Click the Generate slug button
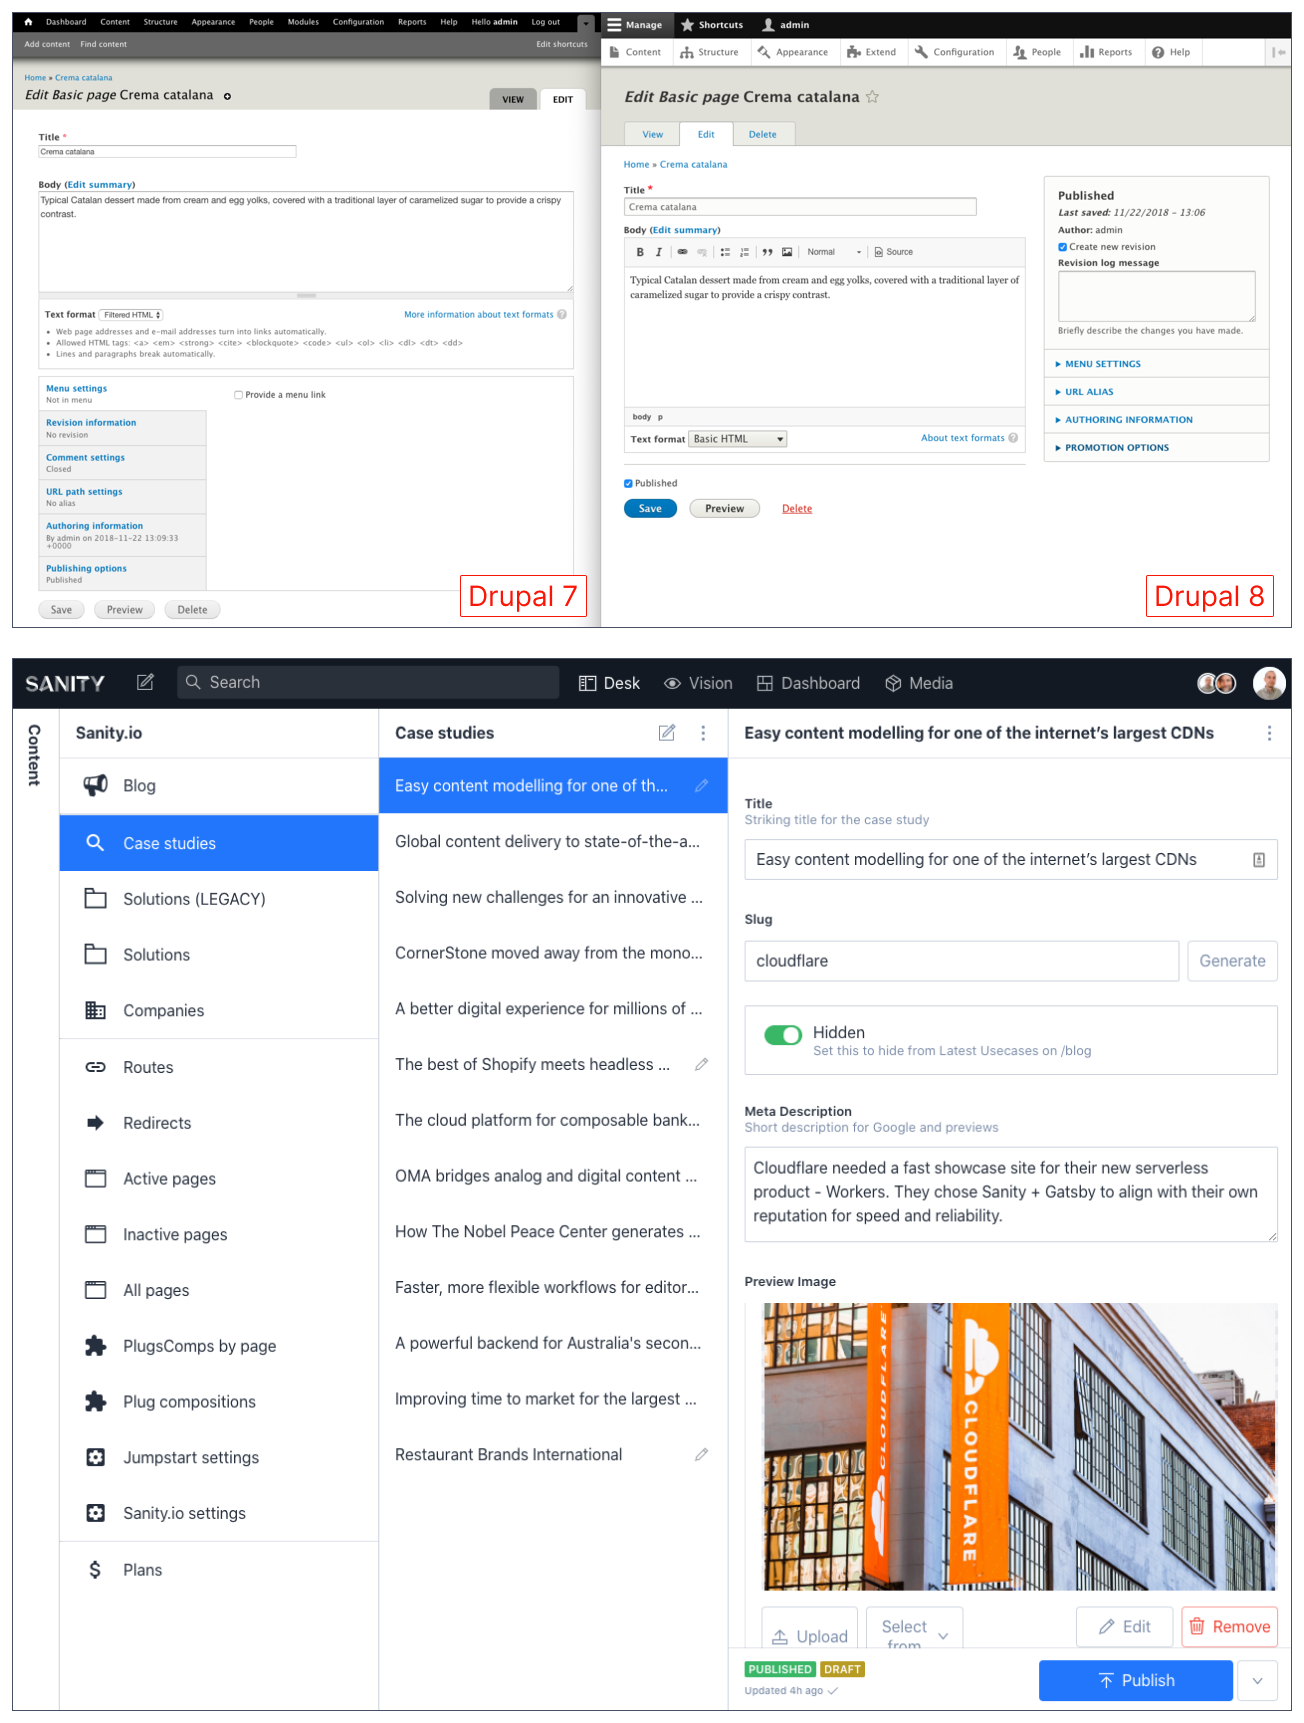 (x=1232, y=961)
